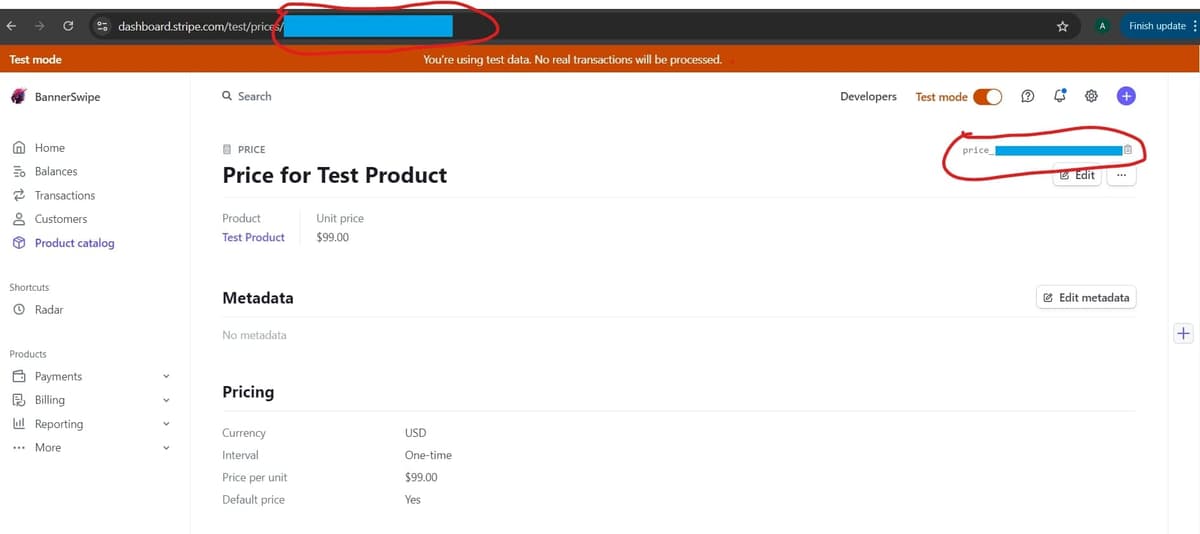
Task: Copy the price ID with clipboard icon
Action: (x=1127, y=150)
